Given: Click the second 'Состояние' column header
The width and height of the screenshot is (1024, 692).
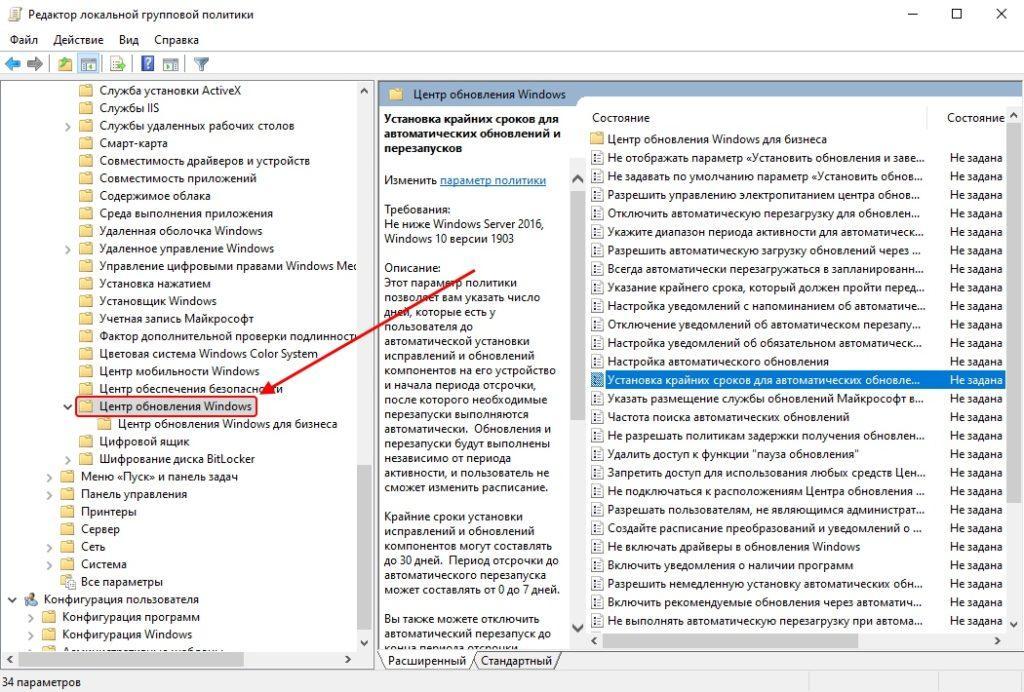Looking at the screenshot, I should pos(976,118).
